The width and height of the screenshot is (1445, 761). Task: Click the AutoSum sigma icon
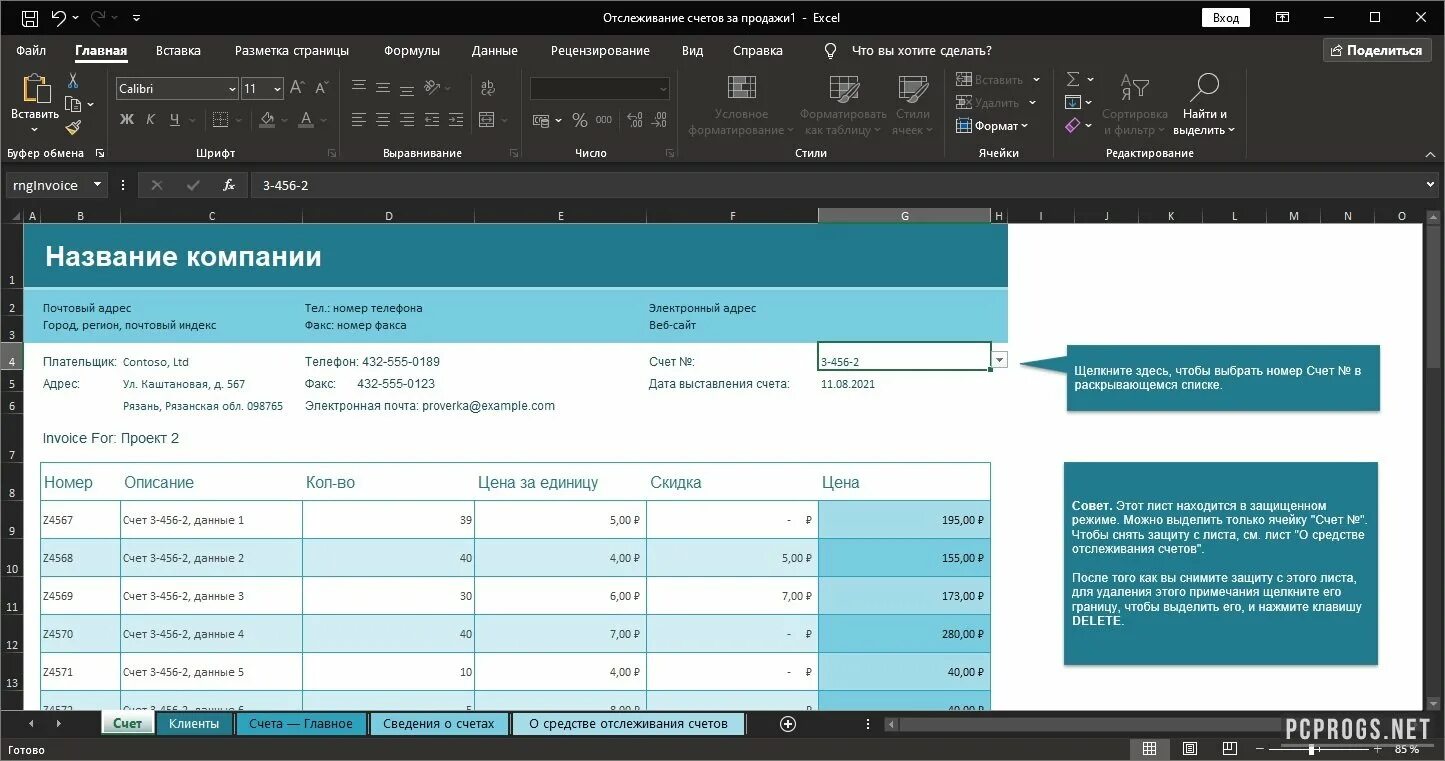(1073, 79)
